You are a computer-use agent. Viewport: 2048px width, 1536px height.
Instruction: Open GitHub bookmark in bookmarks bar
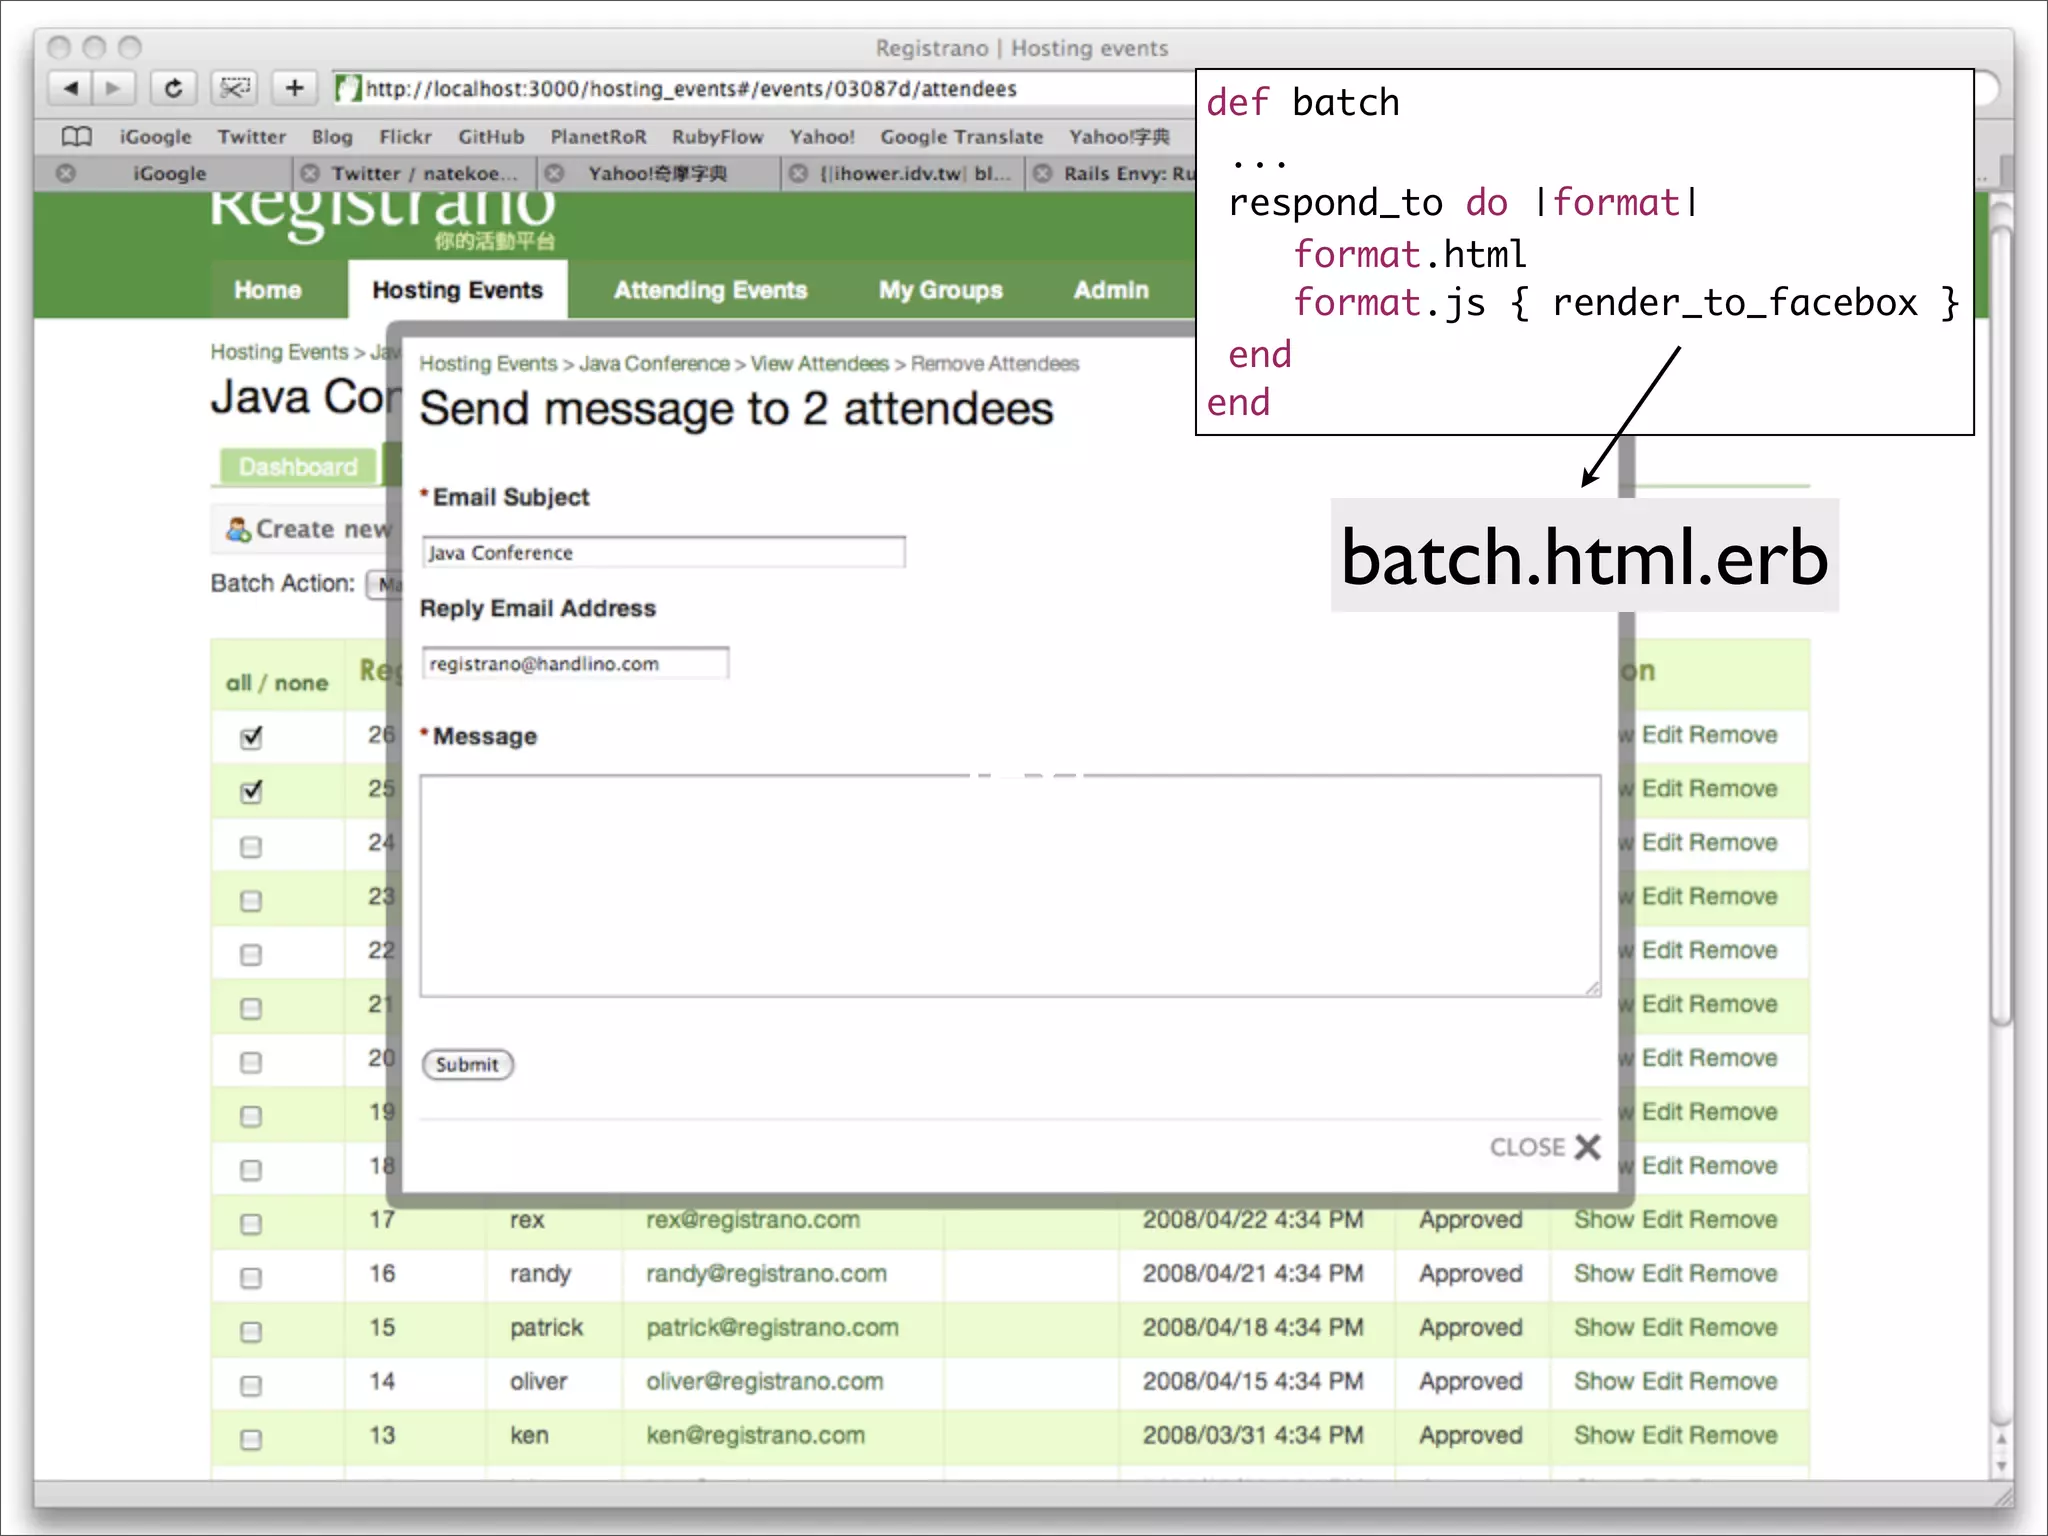[490, 137]
